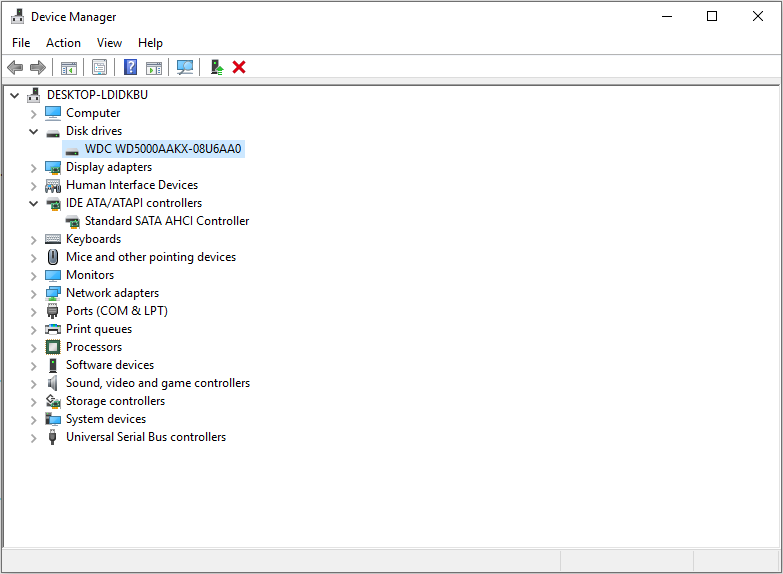
Task: Click the Print queues printer icon
Action: tap(53, 329)
